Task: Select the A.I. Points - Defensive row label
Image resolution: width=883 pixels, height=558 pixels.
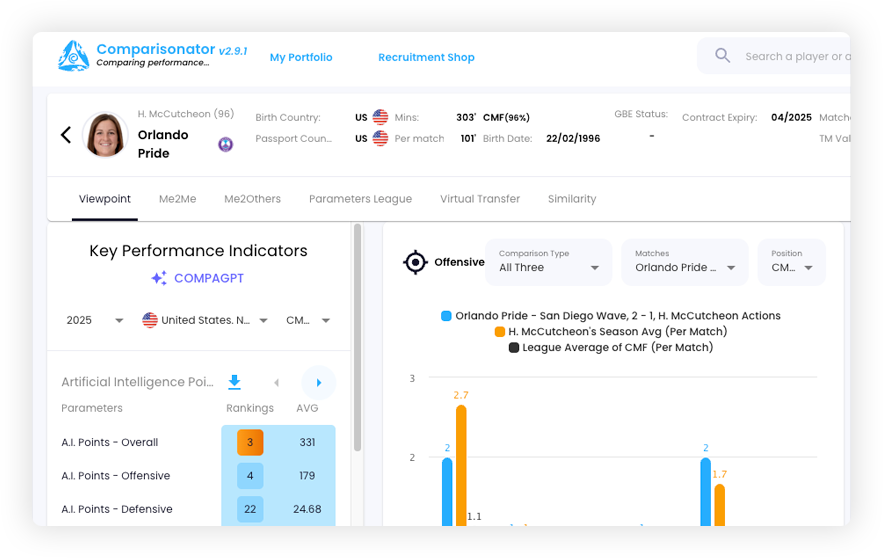Action: [117, 509]
